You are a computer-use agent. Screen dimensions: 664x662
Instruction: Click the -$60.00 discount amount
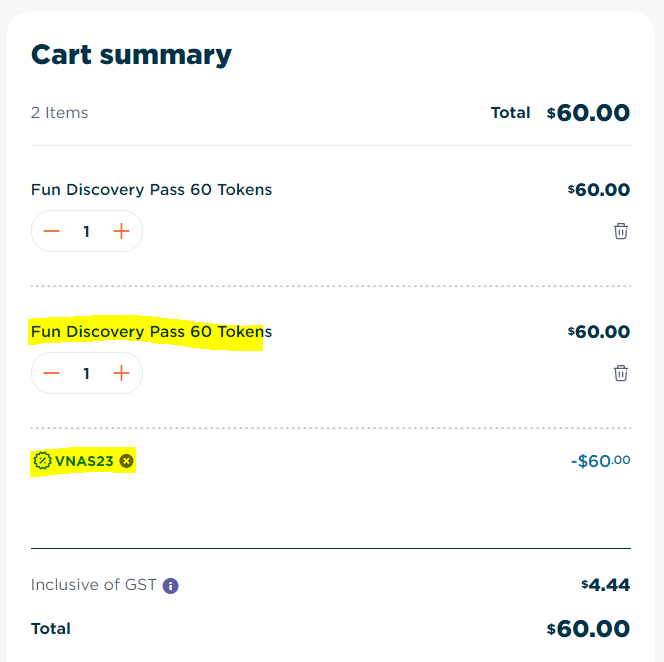pyautogui.click(x=600, y=461)
